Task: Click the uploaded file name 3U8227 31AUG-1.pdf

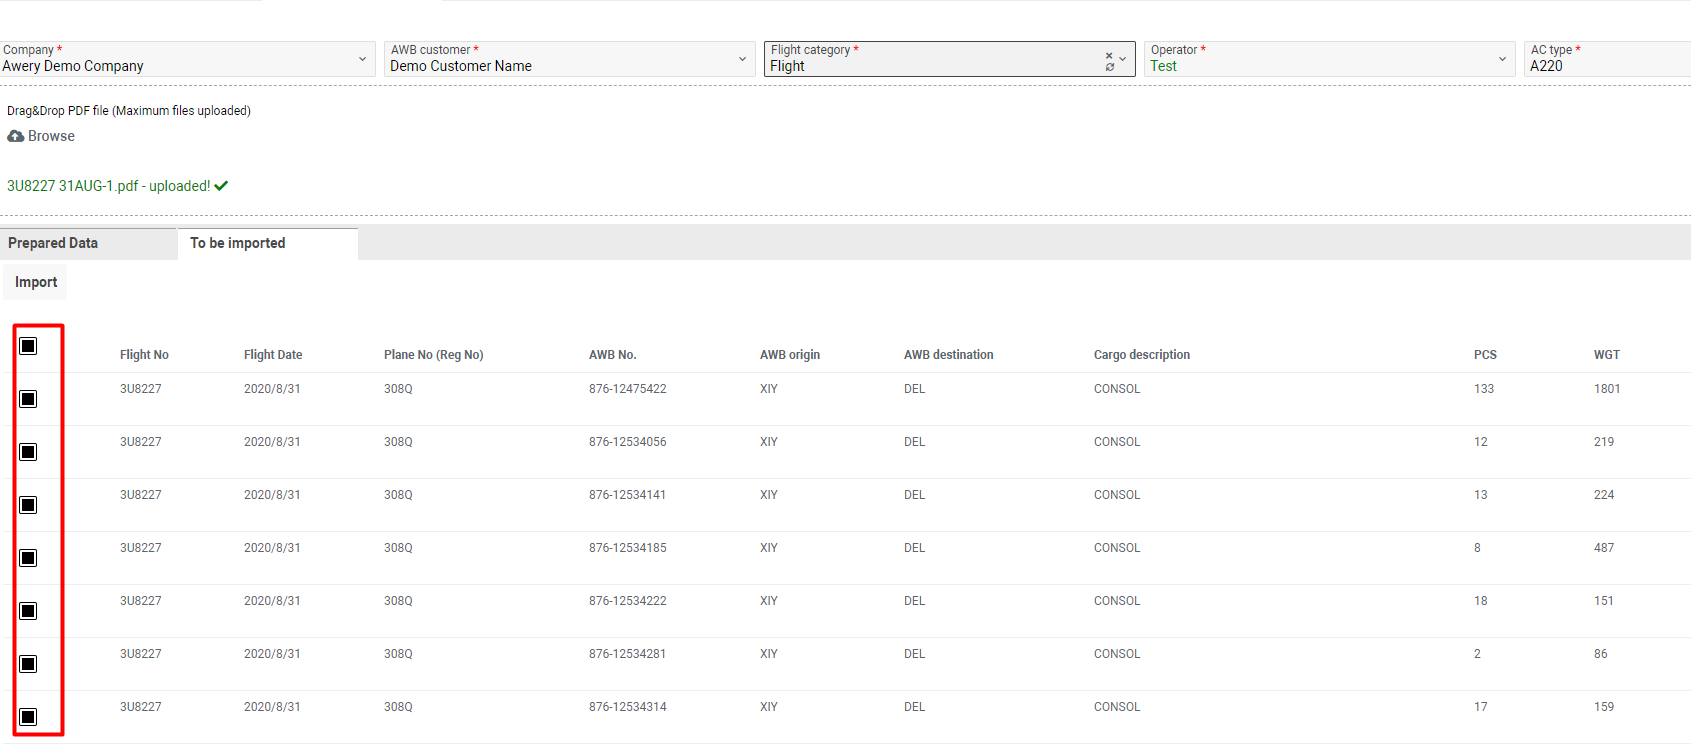Action: pyautogui.click(x=72, y=186)
